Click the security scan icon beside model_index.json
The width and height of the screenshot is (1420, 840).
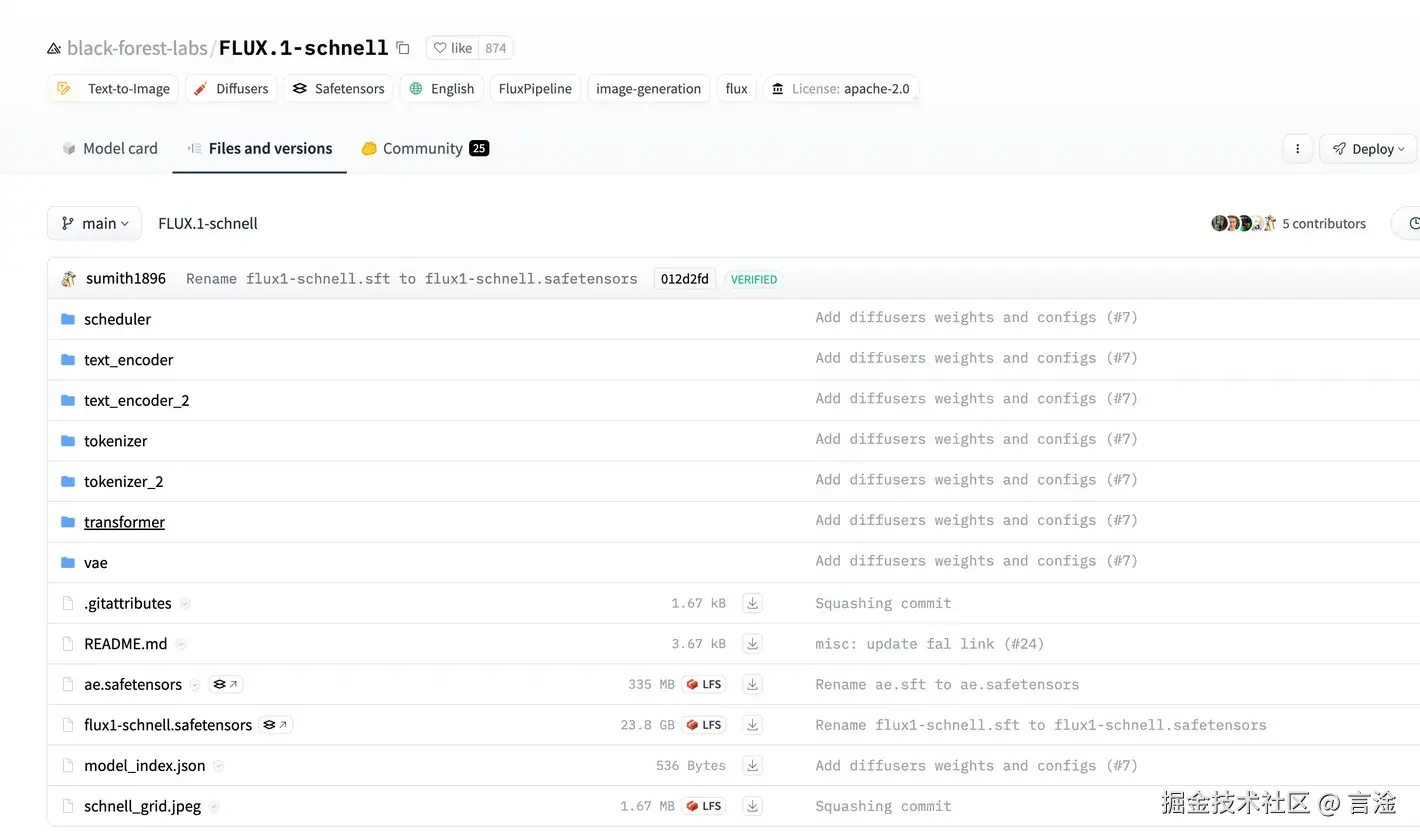pos(219,766)
